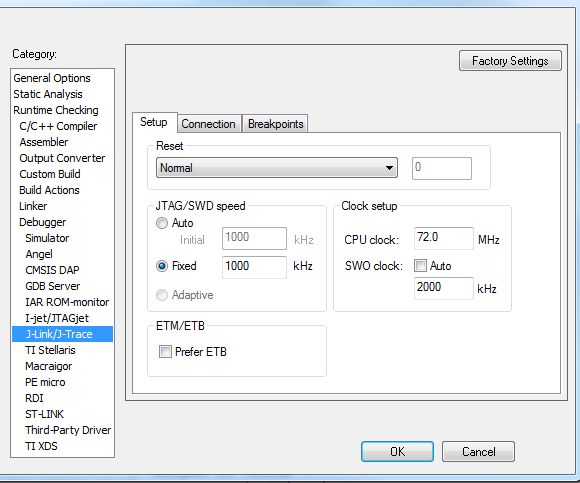
Task: Click the SWO clock kHz field
Action: tap(444, 288)
